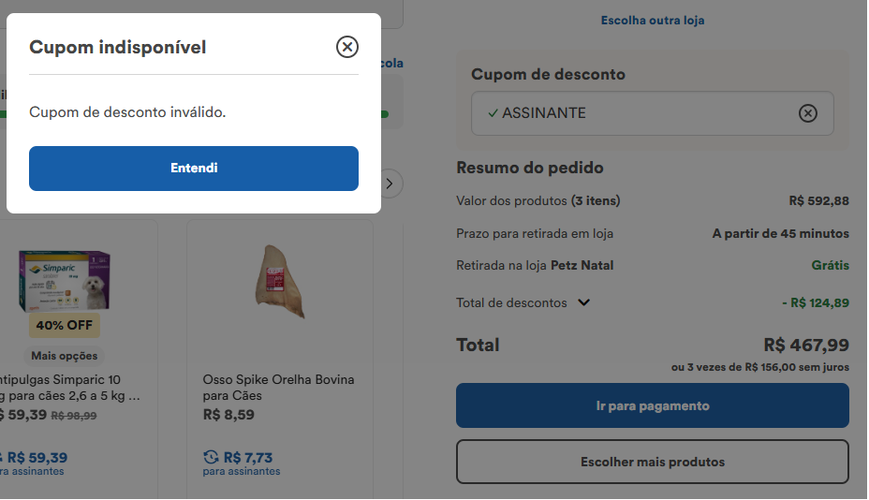Screen dimensions: 869x500
Task: Click Ir para pagamento
Action: (x=652, y=406)
